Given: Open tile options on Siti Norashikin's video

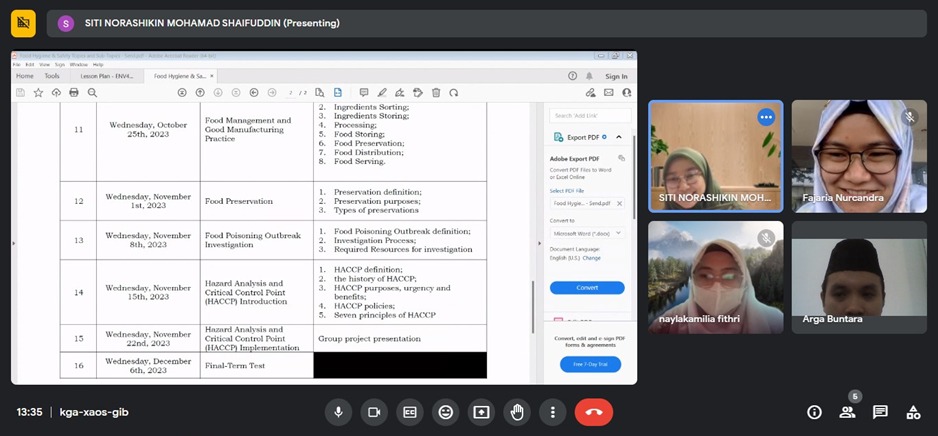Looking at the screenshot, I should click(x=766, y=117).
